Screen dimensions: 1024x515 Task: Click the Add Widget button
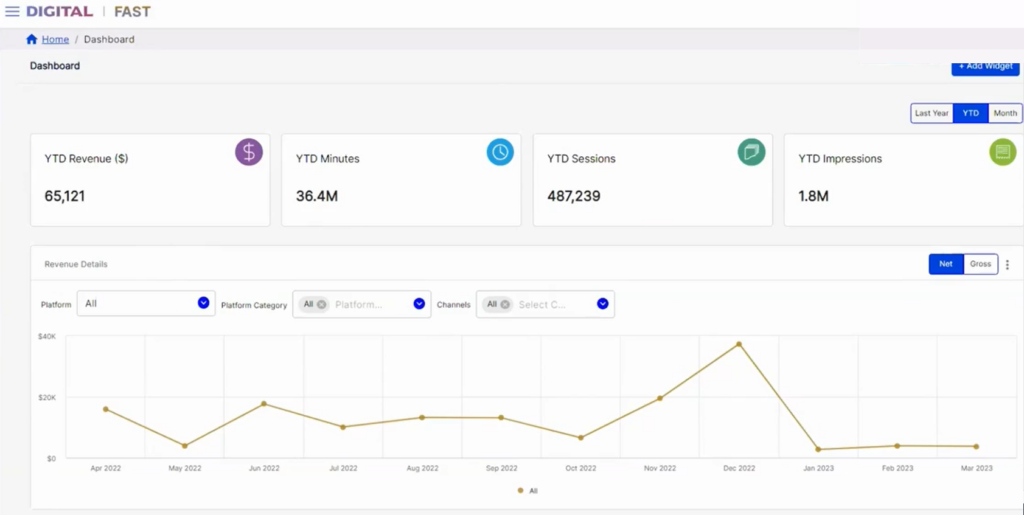[985, 67]
